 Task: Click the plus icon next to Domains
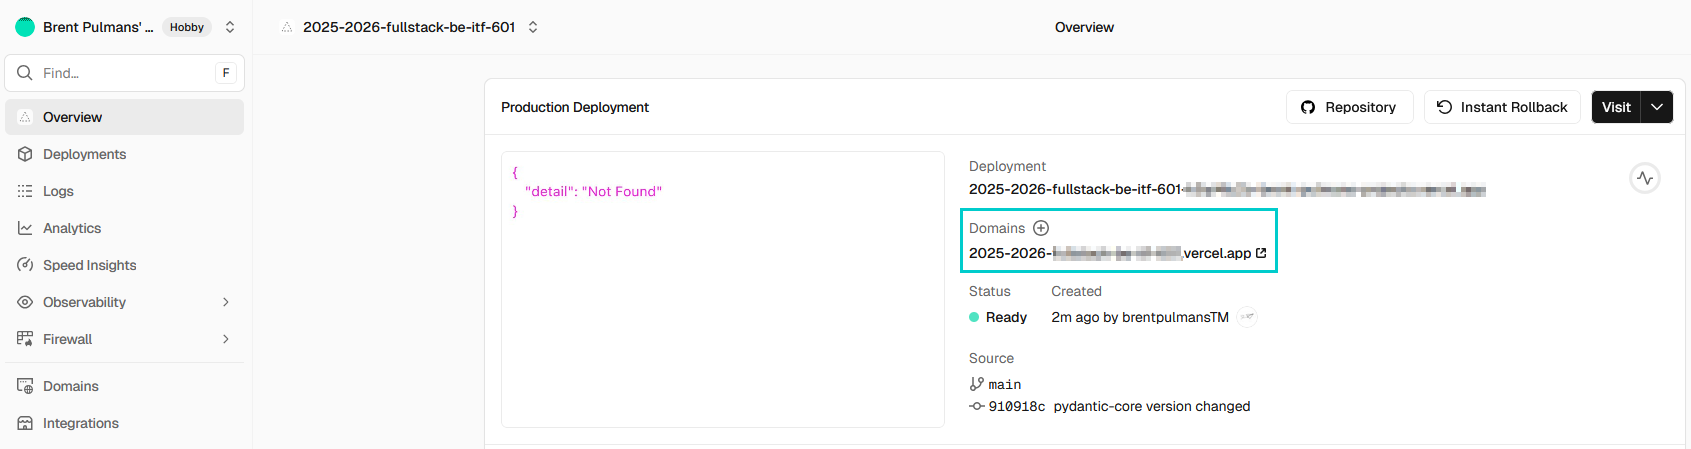click(x=1041, y=228)
